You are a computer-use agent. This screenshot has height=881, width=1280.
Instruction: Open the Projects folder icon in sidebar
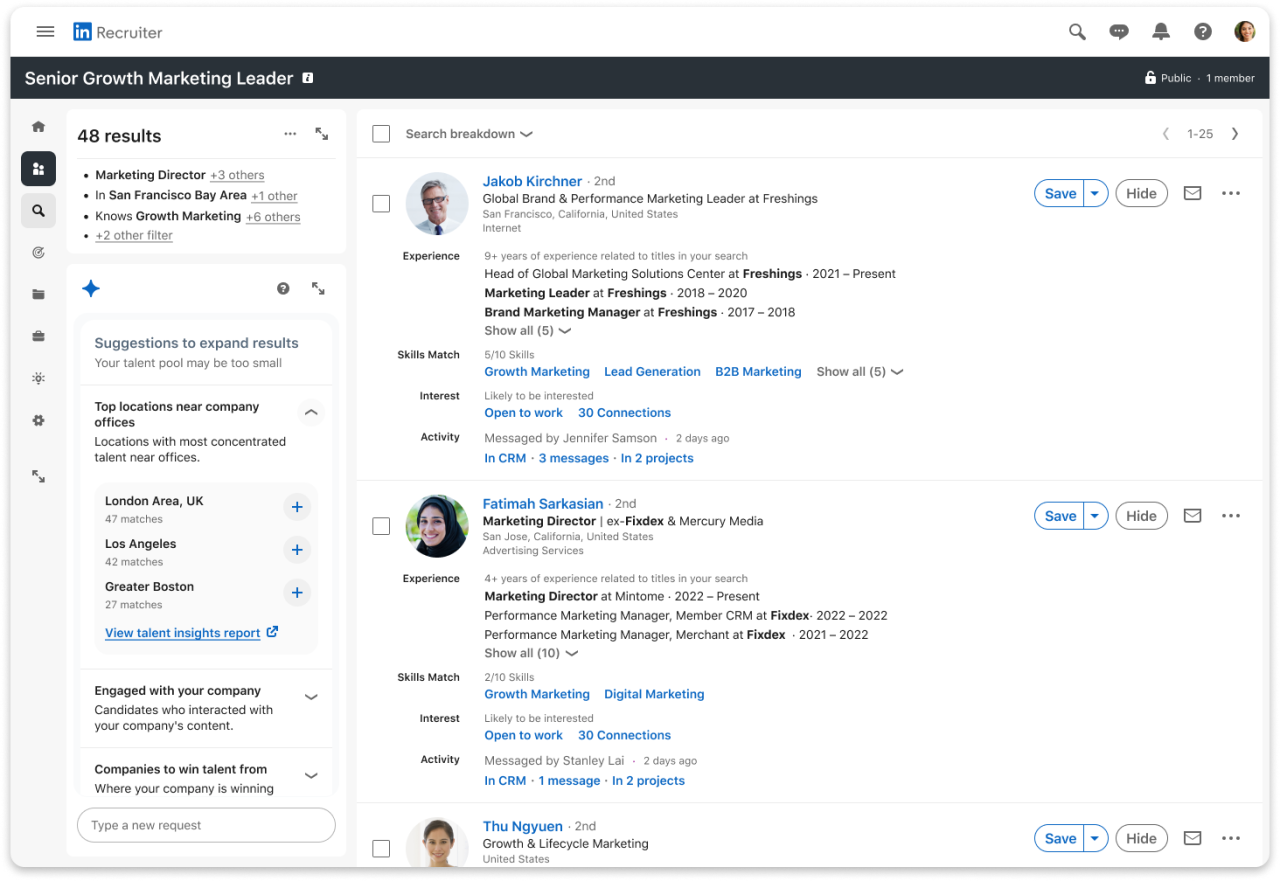click(x=38, y=294)
